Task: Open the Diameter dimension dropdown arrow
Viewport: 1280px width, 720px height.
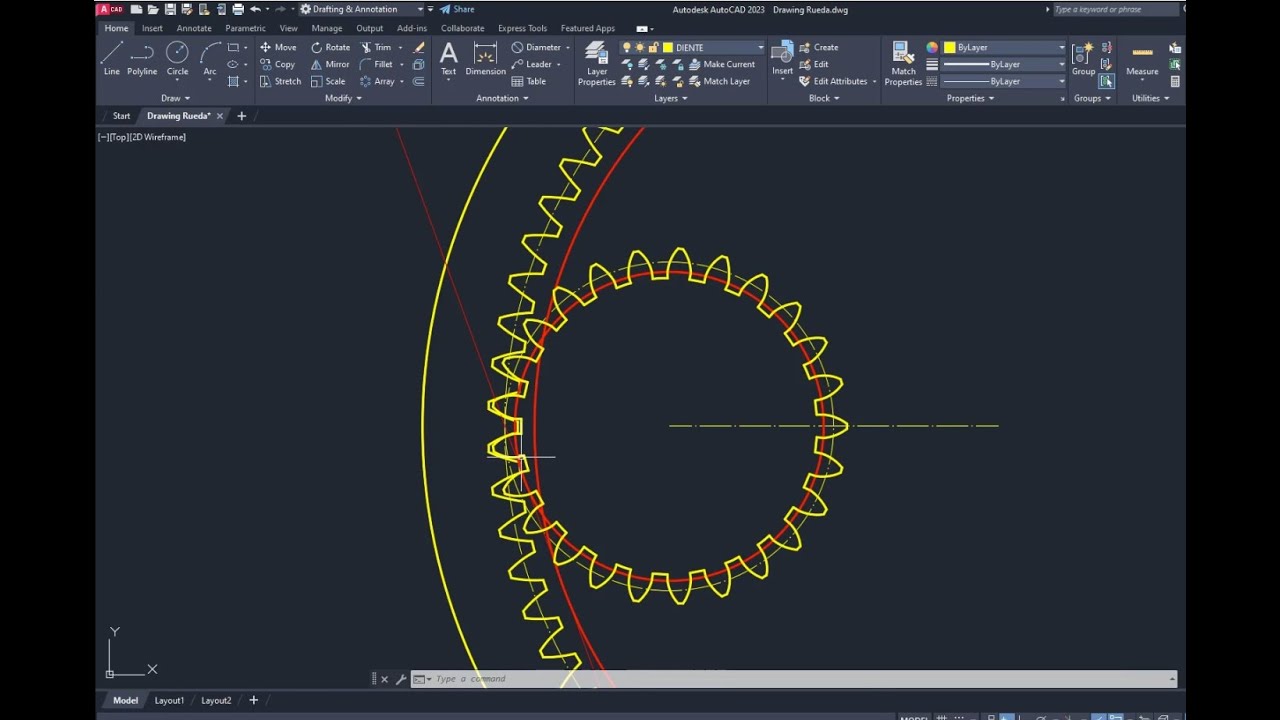Action: pyautogui.click(x=567, y=47)
